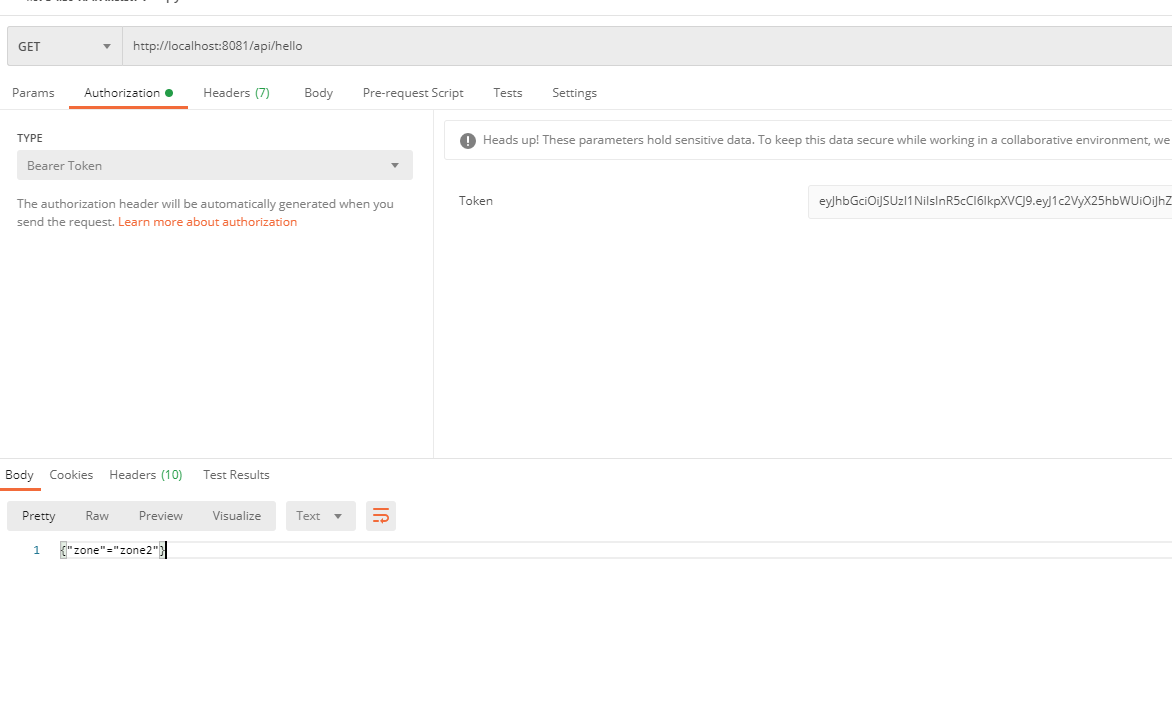Open the Settings tab
The width and height of the screenshot is (1172, 719).
574,93
